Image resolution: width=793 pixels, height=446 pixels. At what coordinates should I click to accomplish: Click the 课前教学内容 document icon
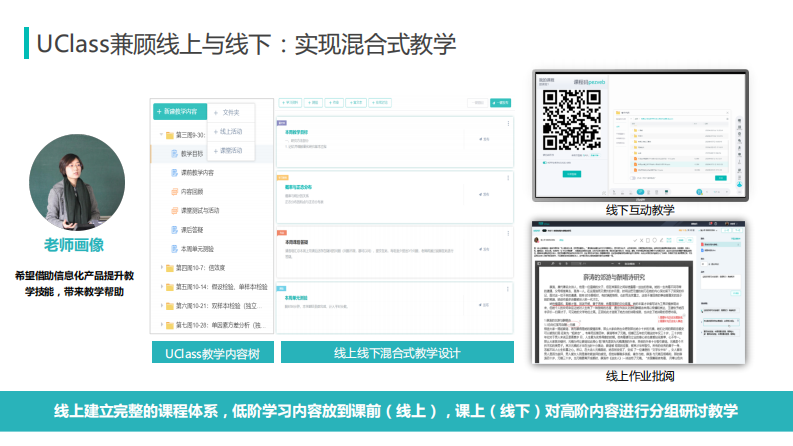(174, 172)
